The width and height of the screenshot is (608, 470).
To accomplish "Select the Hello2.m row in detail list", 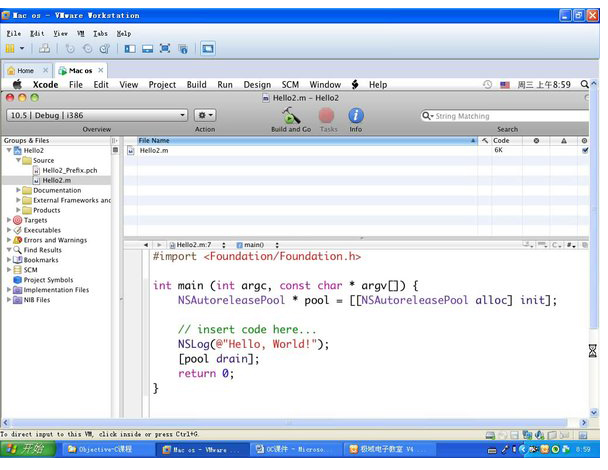I will click(x=356, y=150).
